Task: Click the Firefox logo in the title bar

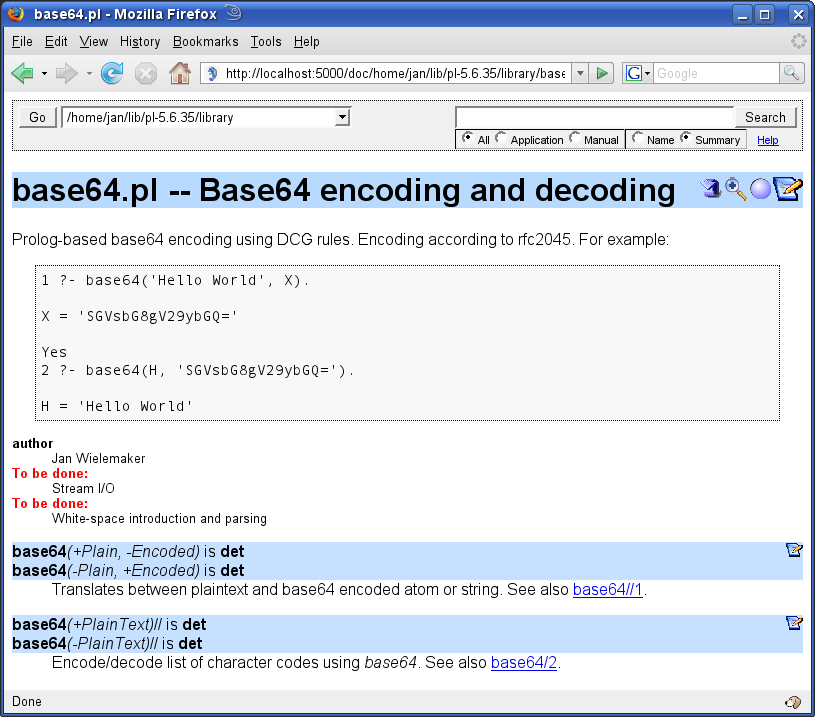Action: tap(16, 14)
